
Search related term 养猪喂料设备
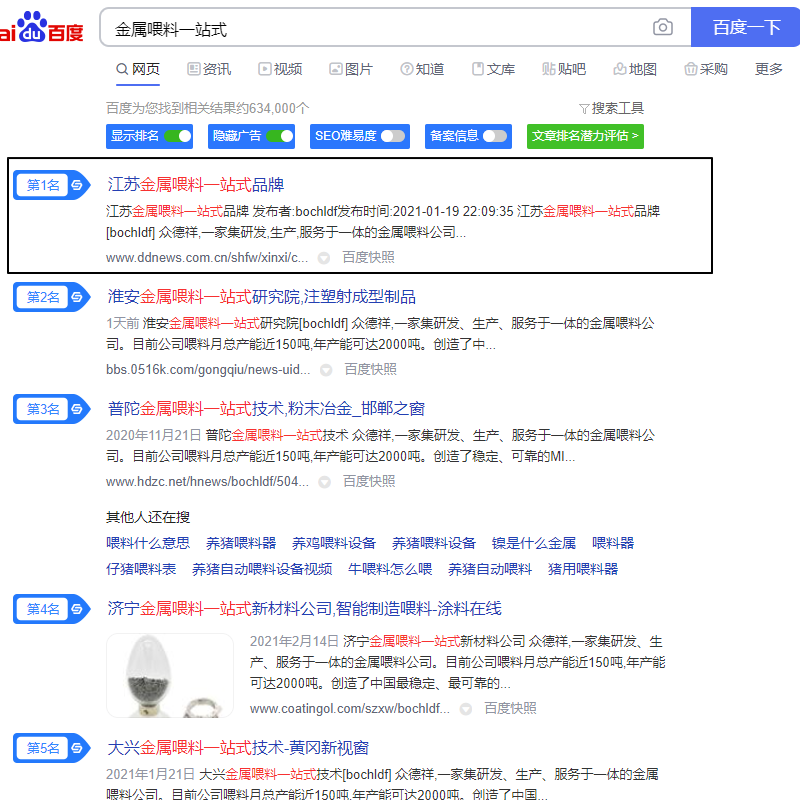[x=434, y=543]
